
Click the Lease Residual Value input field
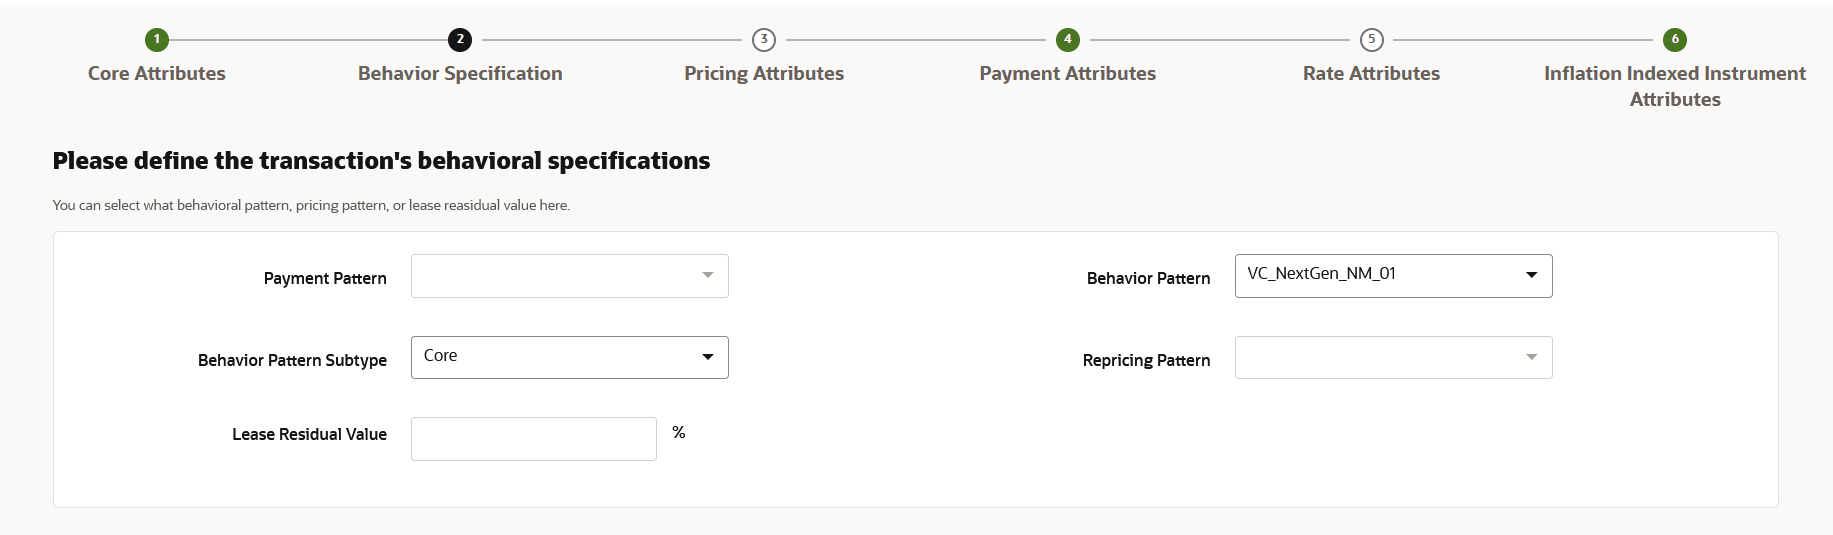coord(533,439)
